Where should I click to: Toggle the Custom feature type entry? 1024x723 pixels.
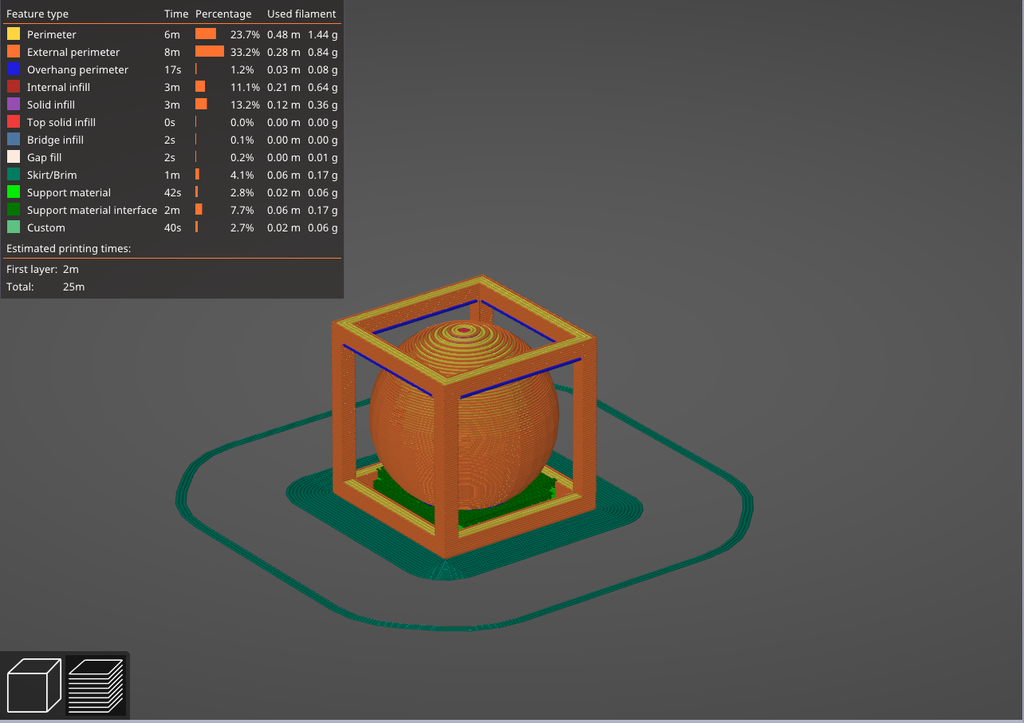click(45, 227)
